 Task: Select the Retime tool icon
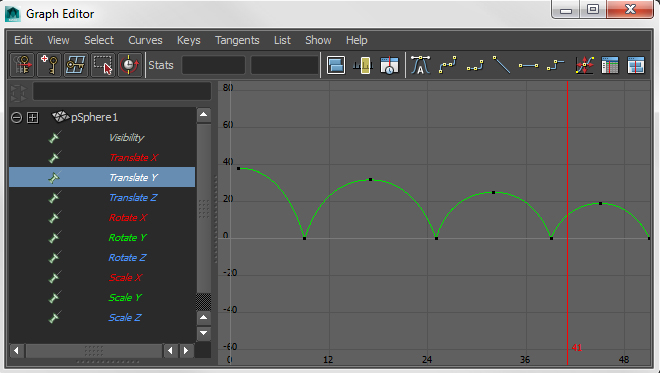[130, 65]
